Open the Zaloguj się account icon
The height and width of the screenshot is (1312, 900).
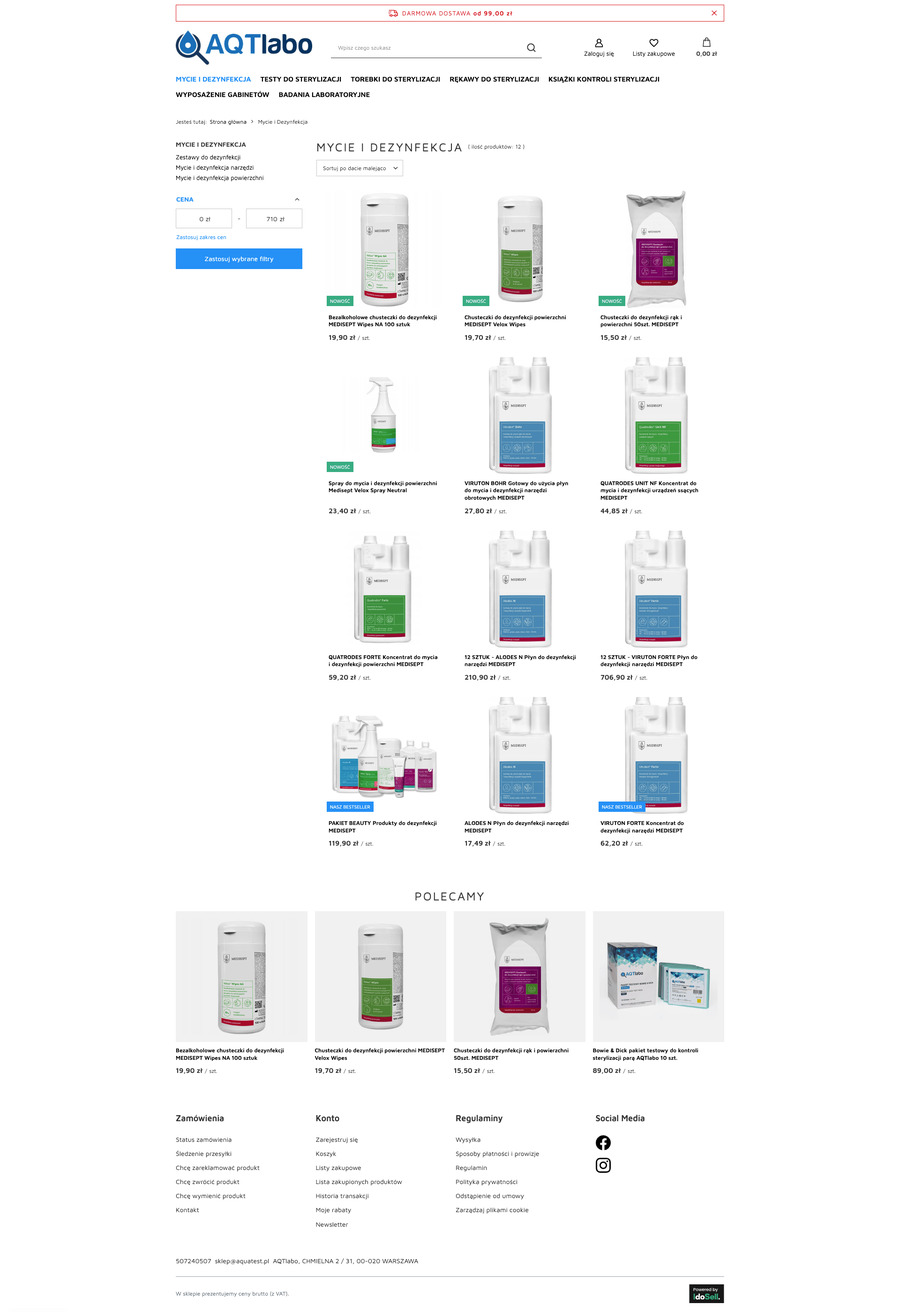pyautogui.click(x=599, y=43)
